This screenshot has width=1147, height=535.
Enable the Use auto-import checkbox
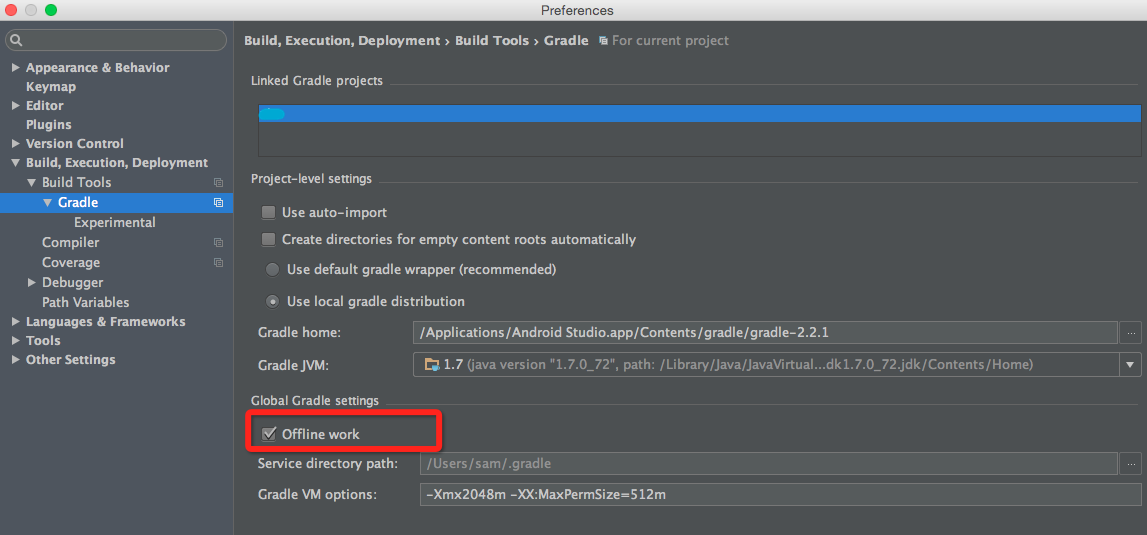pos(268,213)
